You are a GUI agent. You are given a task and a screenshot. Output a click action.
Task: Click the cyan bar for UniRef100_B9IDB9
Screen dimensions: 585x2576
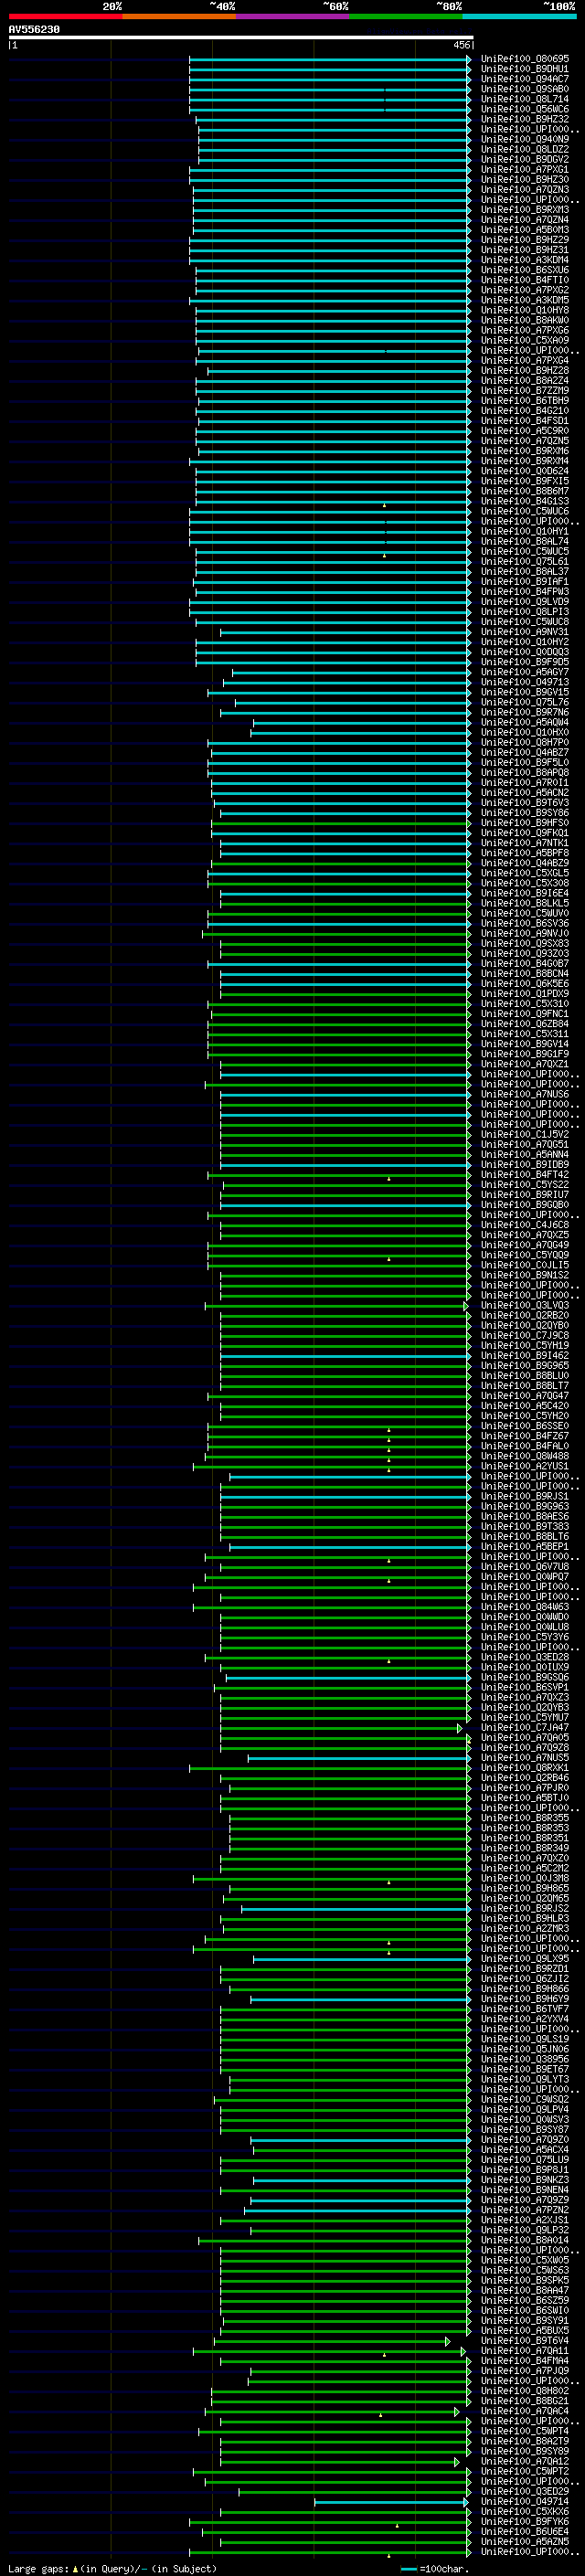(x=345, y=1165)
